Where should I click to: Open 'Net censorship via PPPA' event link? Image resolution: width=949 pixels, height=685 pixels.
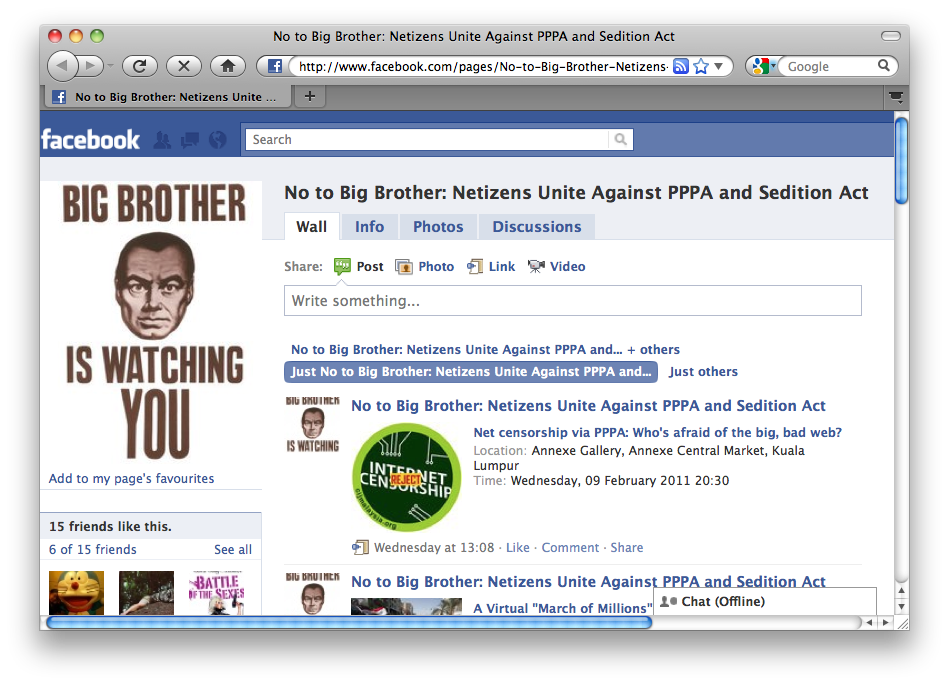657,433
